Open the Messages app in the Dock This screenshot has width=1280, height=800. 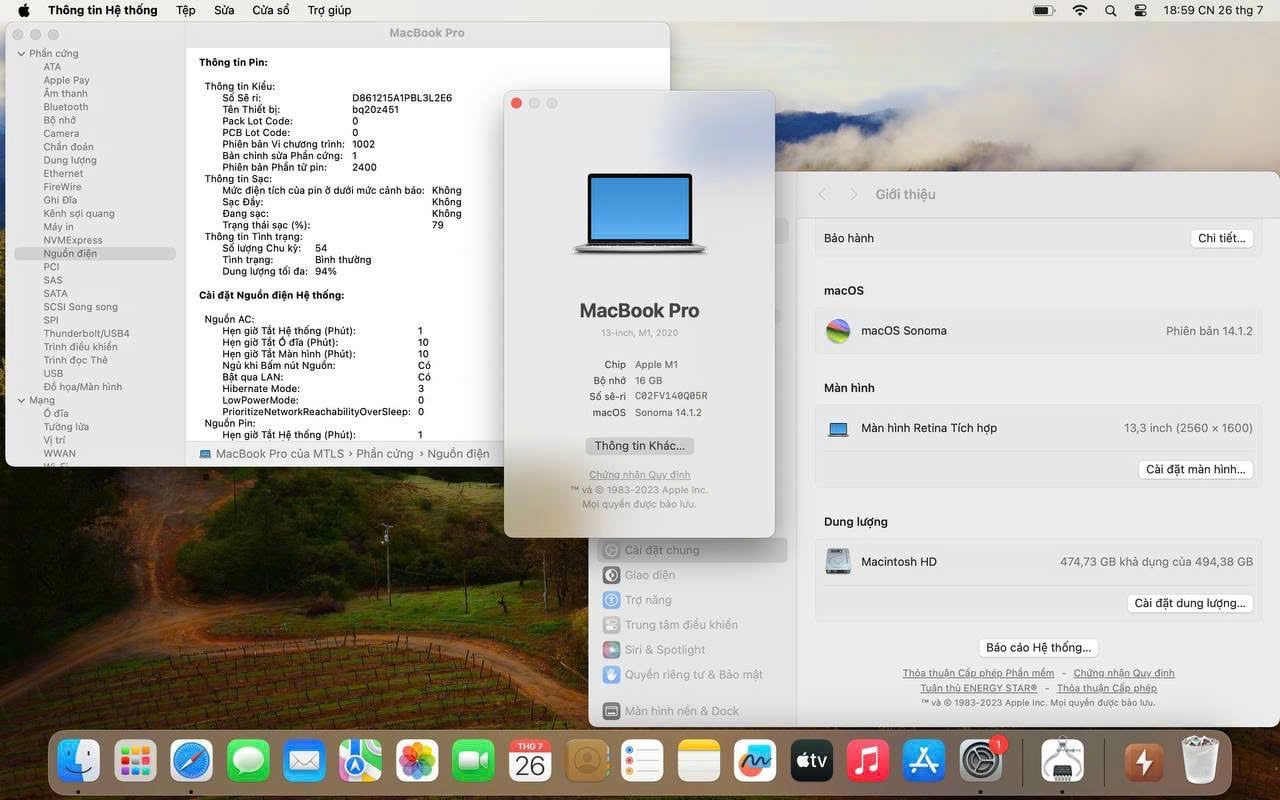[248, 761]
